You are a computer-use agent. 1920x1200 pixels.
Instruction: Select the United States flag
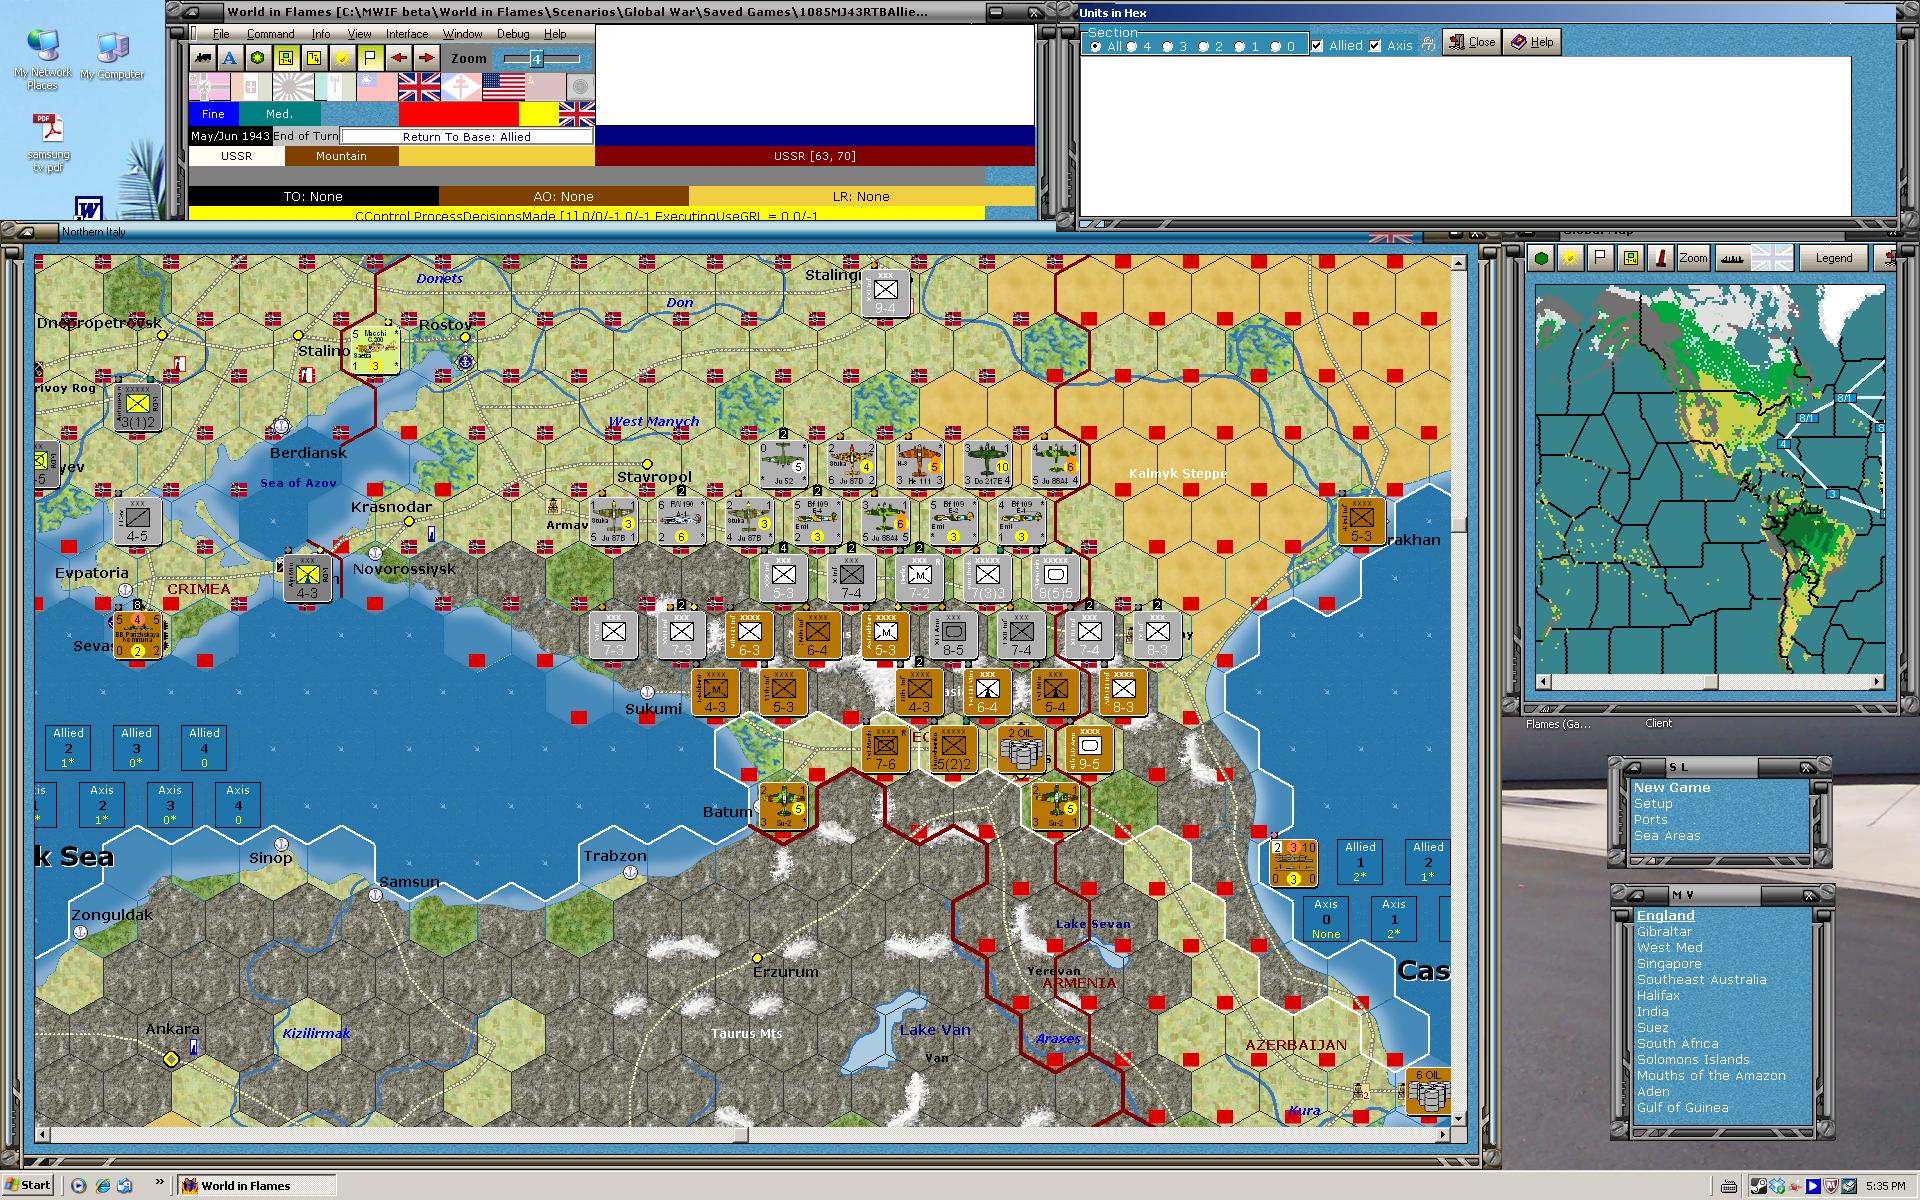(x=503, y=87)
